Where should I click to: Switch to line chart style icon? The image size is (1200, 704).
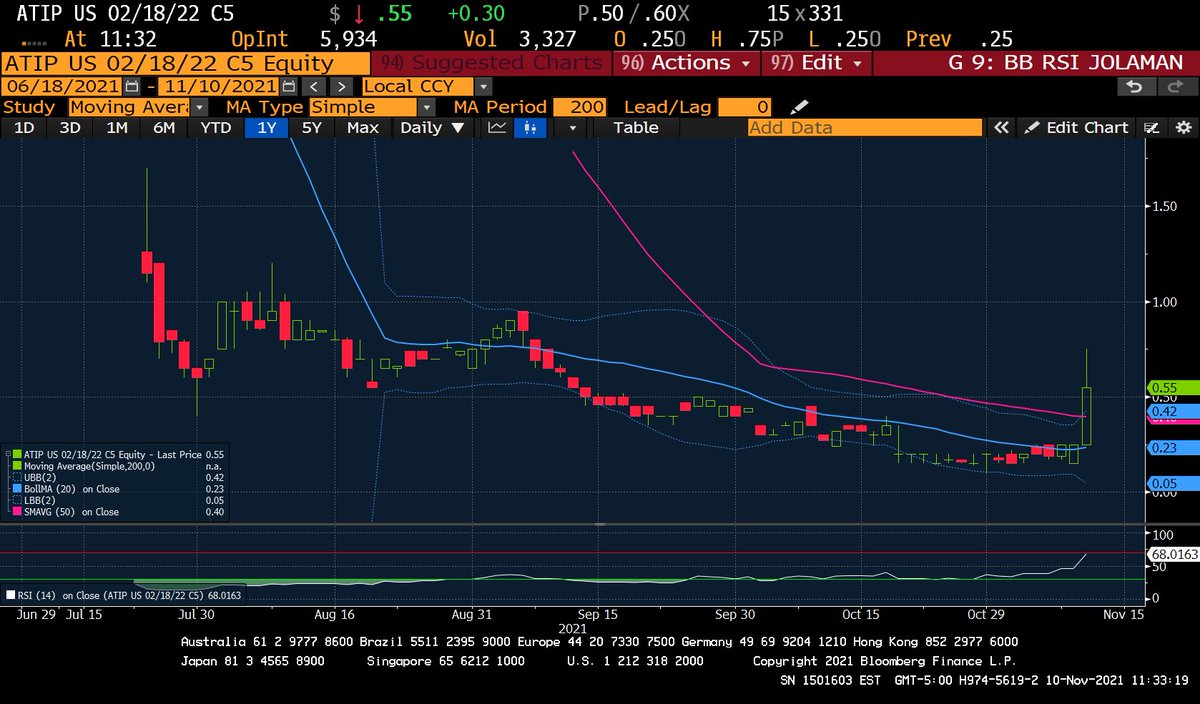point(497,127)
